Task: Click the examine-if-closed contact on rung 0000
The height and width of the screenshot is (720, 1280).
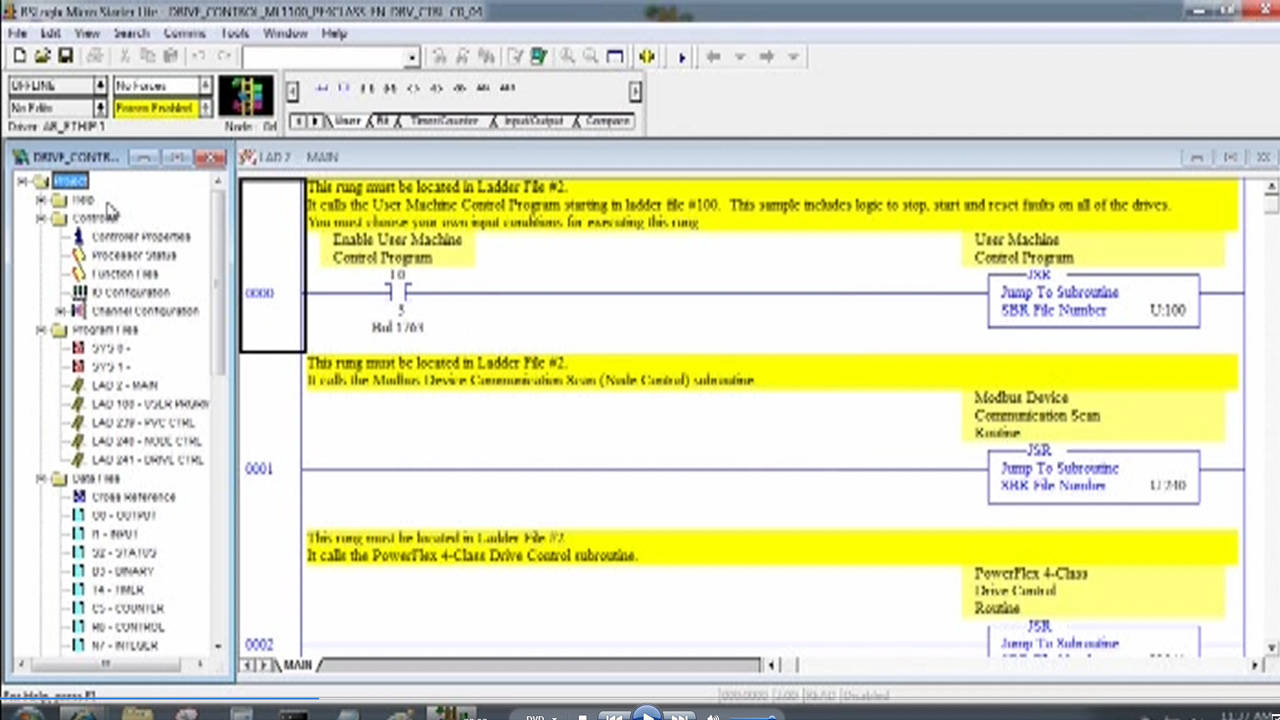Action: tap(398, 292)
